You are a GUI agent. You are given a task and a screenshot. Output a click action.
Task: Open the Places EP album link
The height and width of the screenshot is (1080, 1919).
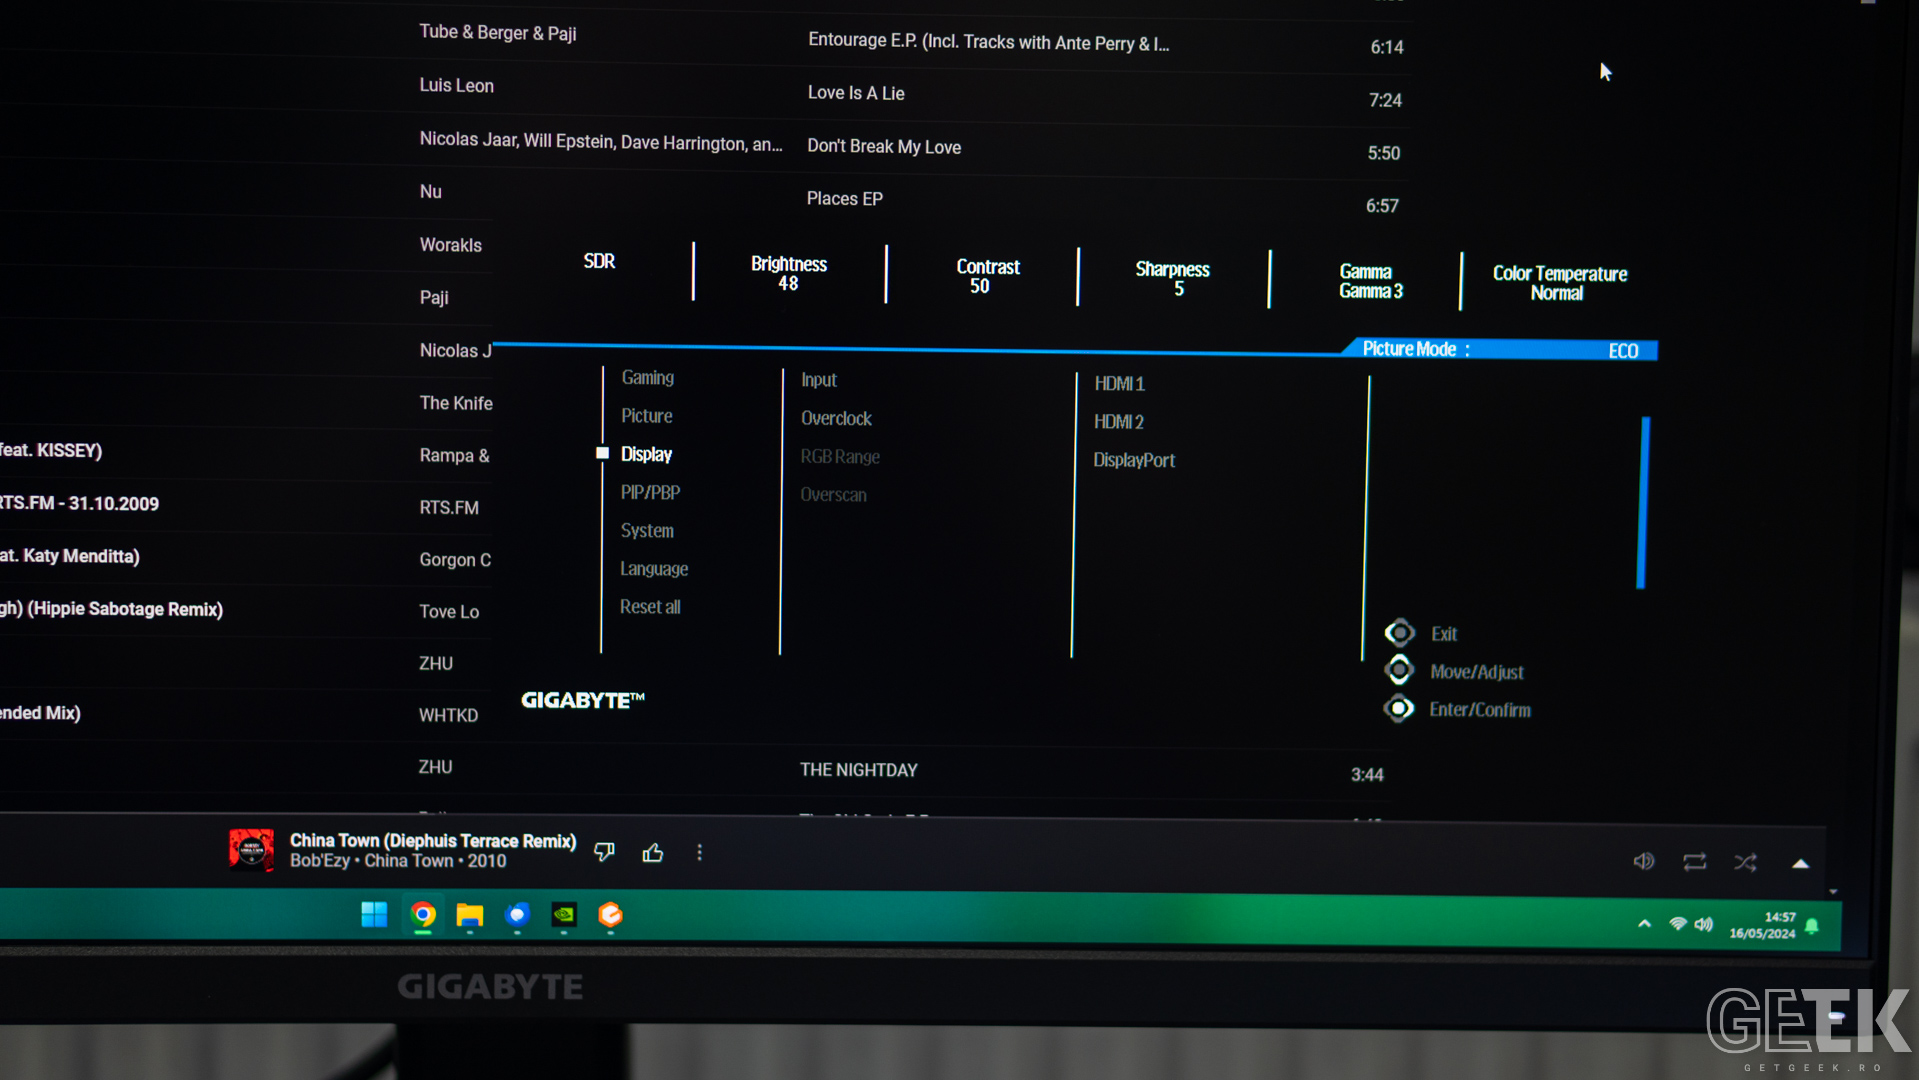click(845, 199)
